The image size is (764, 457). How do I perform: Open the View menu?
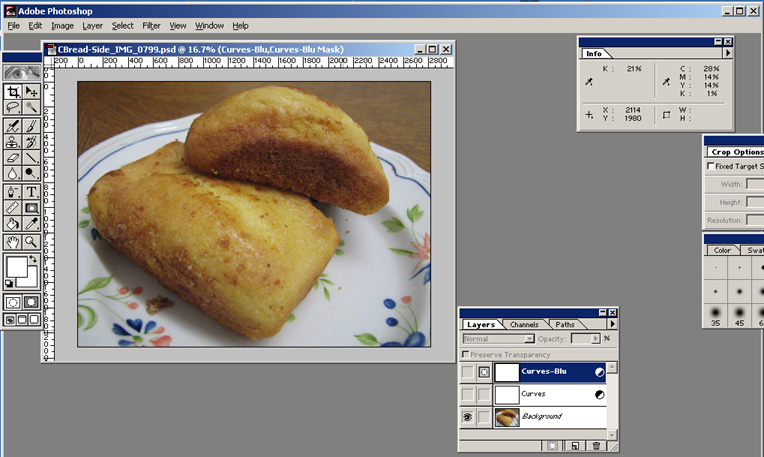178,26
